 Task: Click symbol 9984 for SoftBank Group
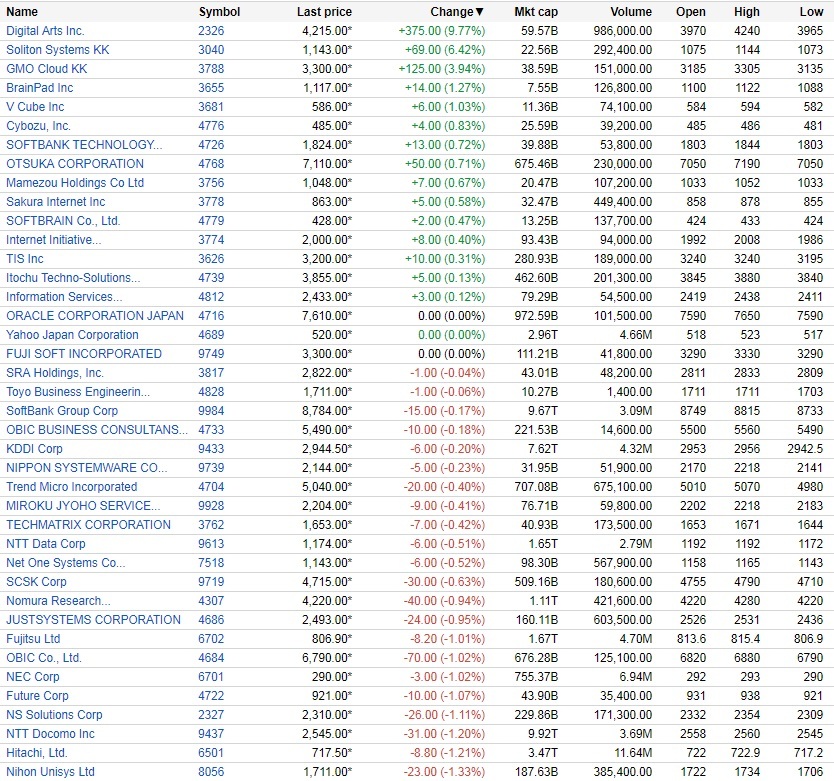pyautogui.click(x=211, y=411)
